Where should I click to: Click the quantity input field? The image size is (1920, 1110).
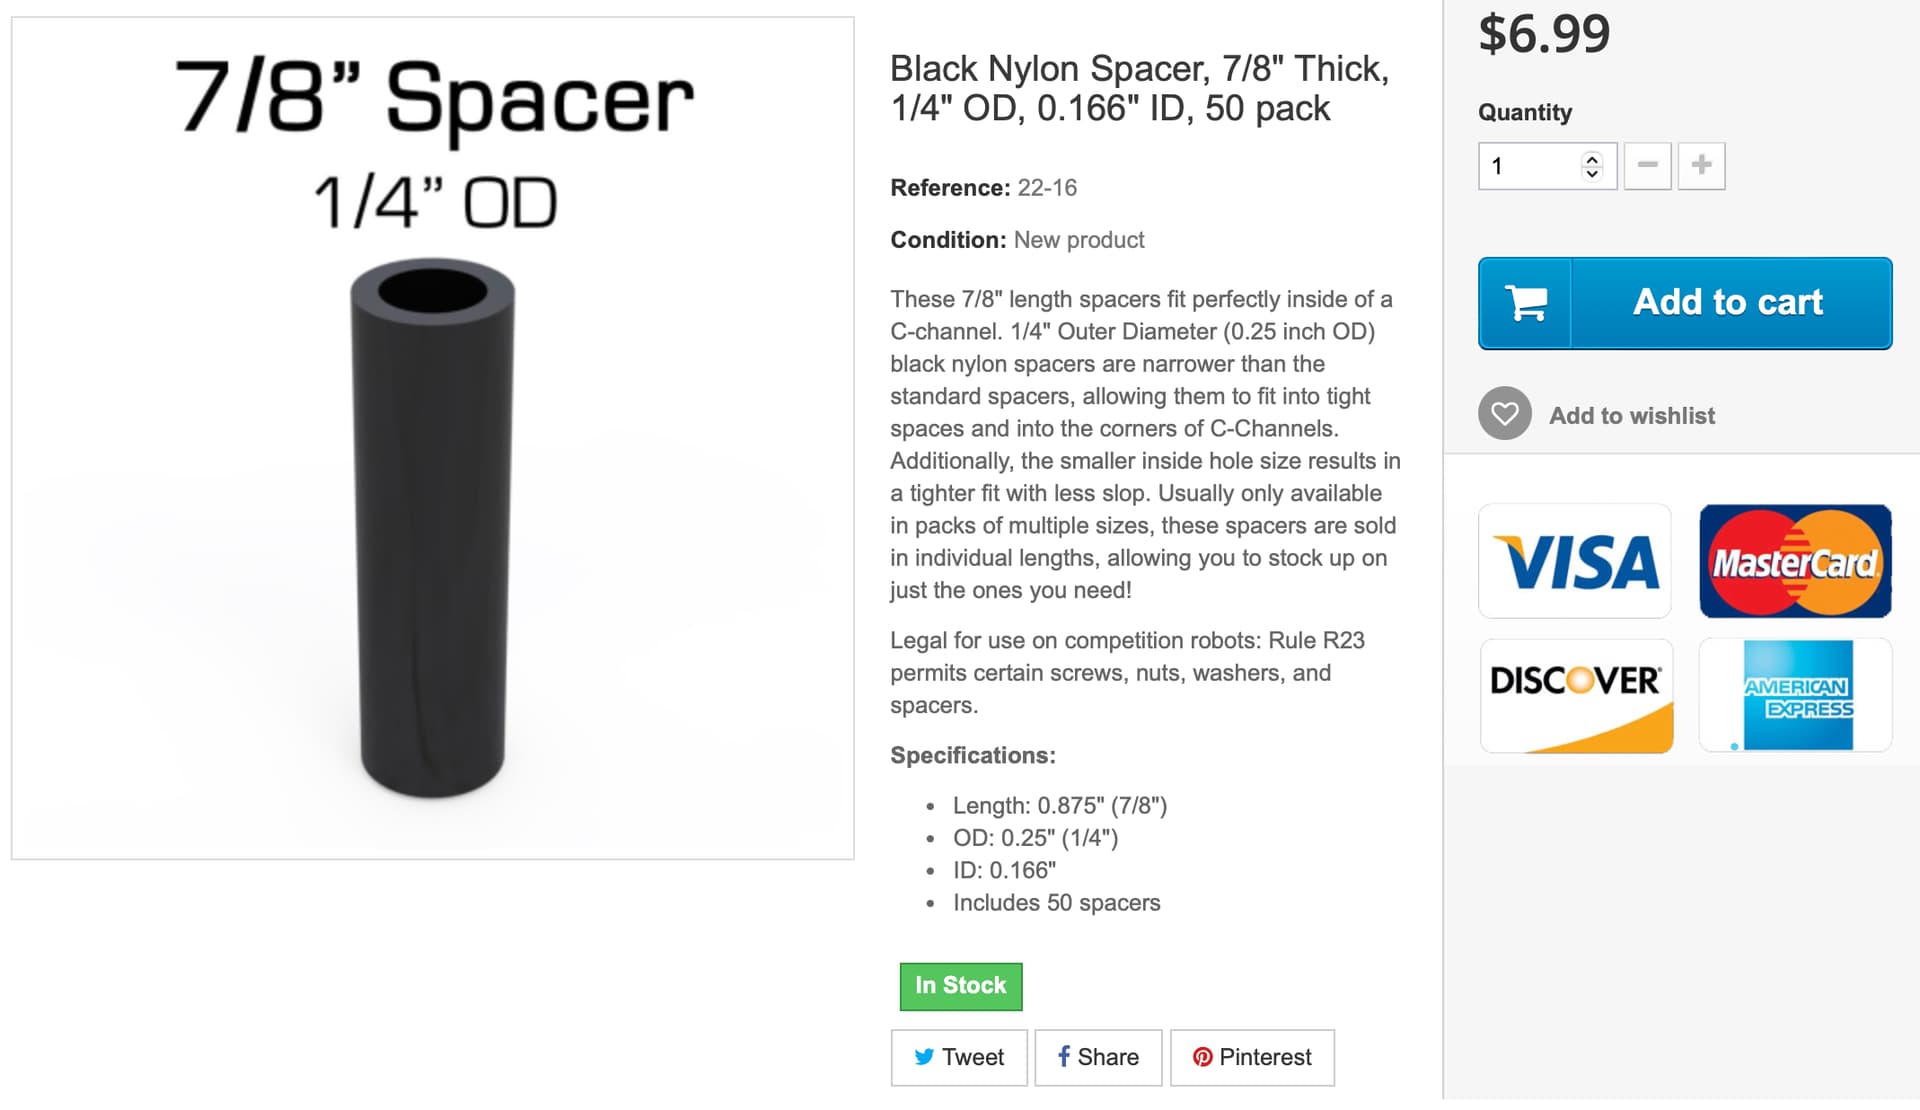point(1530,166)
